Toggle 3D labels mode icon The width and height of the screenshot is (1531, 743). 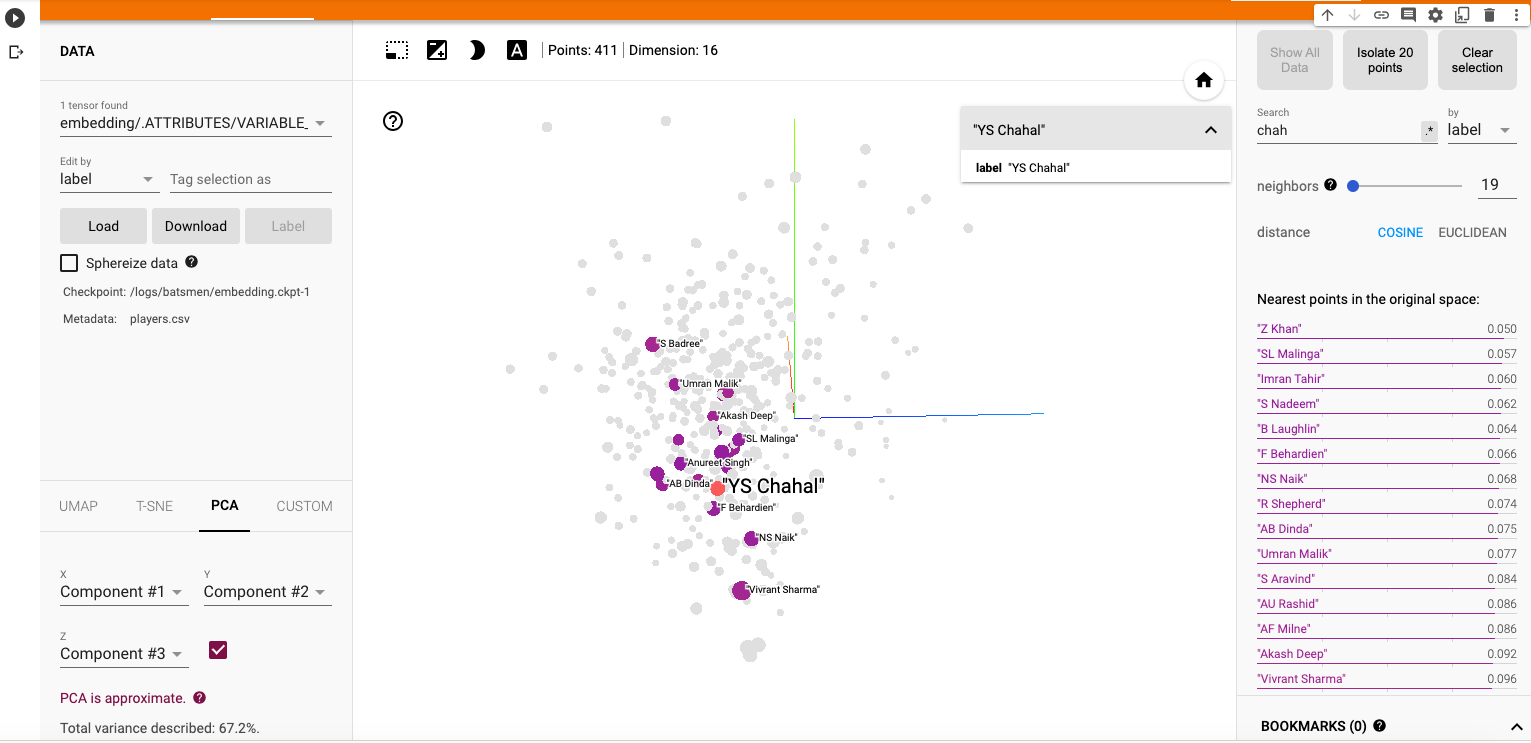point(516,50)
